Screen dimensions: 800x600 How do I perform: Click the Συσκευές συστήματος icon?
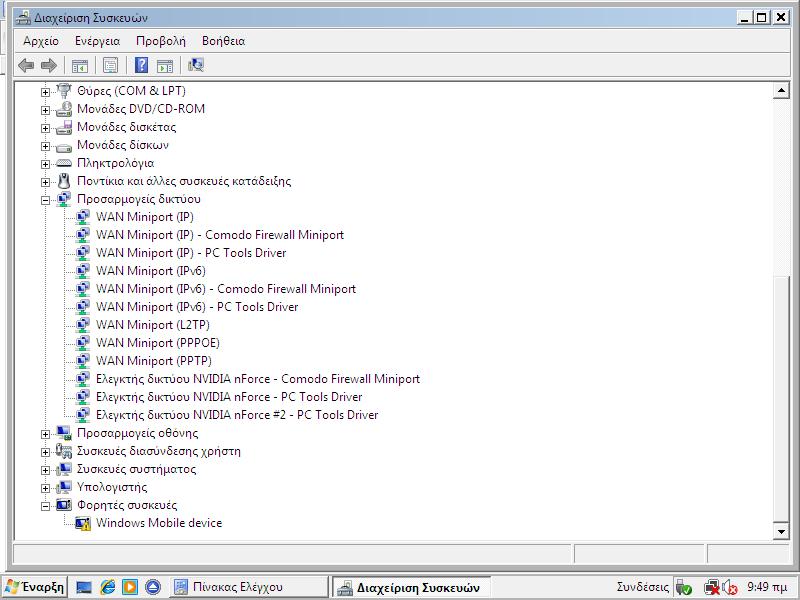click(64, 469)
